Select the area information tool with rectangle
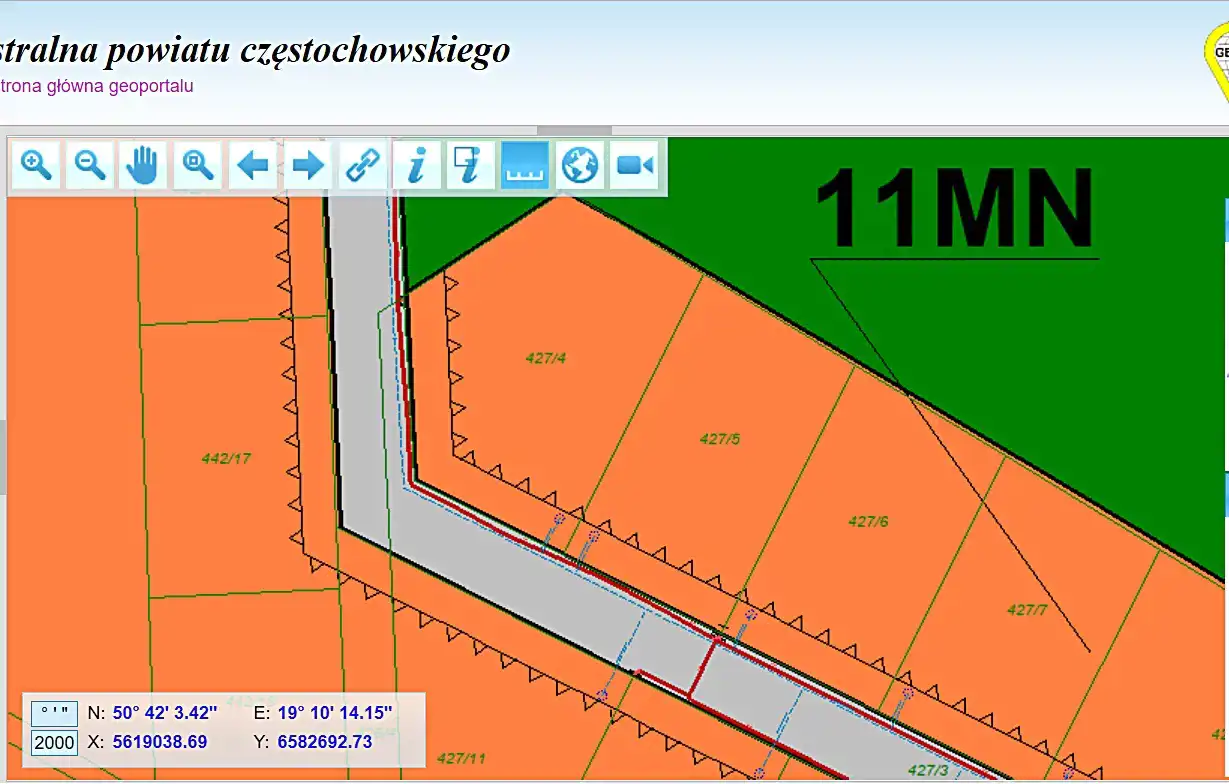1229x784 pixels. (471, 165)
